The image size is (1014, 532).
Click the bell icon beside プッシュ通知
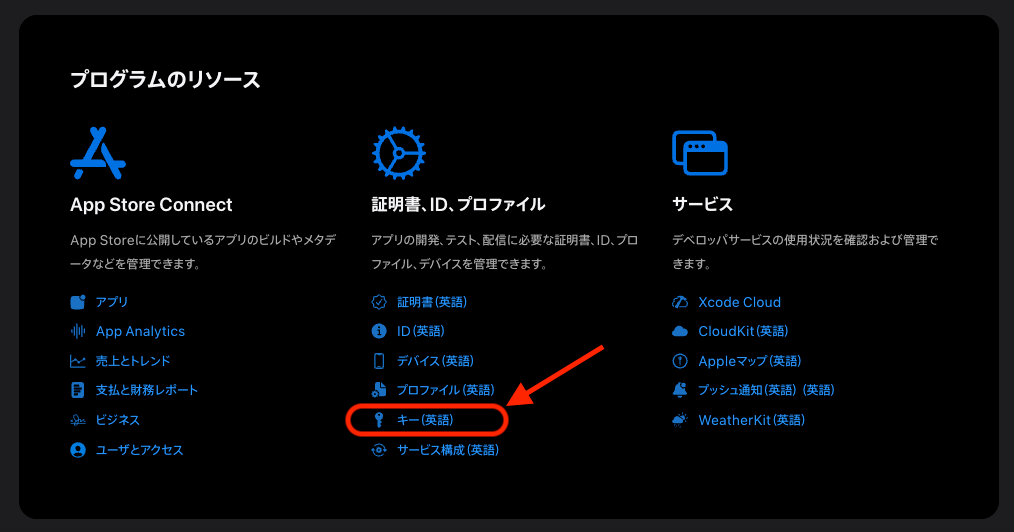[x=680, y=390]
